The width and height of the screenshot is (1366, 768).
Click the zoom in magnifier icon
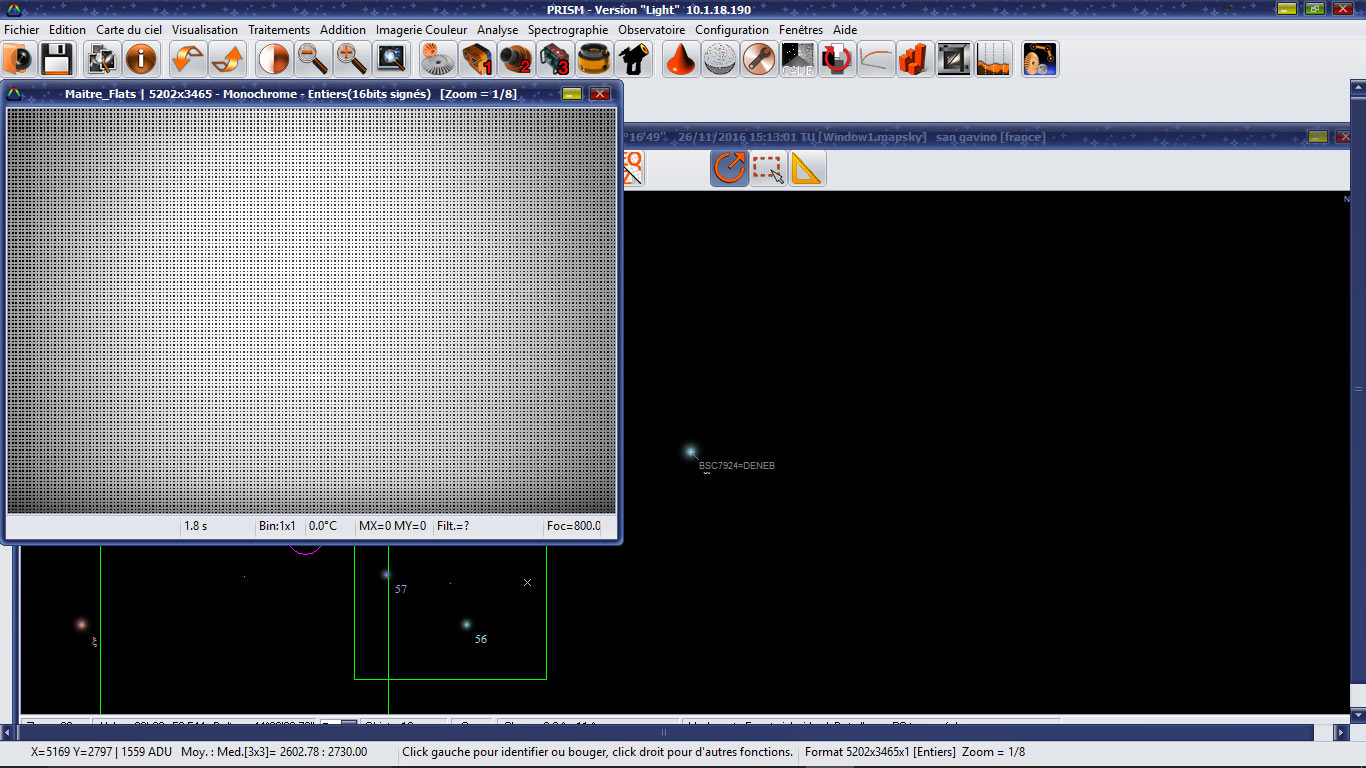click(x=351, y=60)
